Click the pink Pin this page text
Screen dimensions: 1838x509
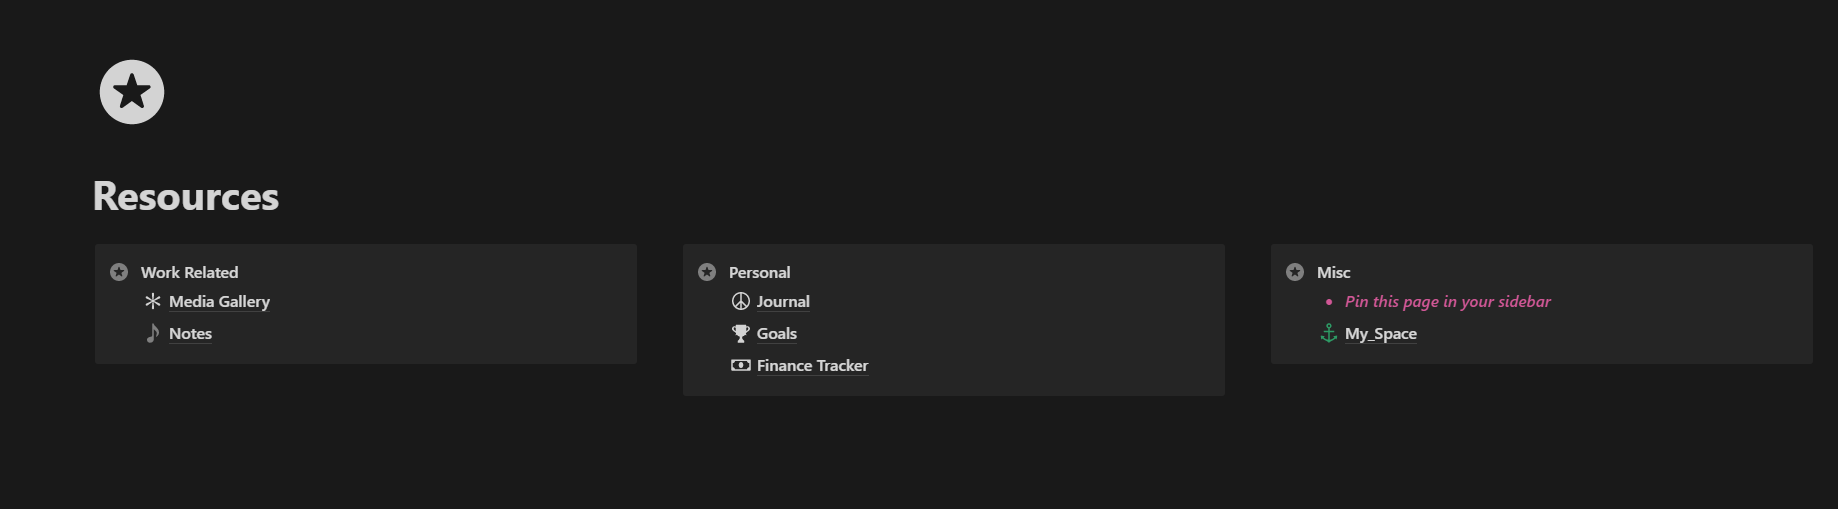pyautogui.click(x=1448, y=301)
